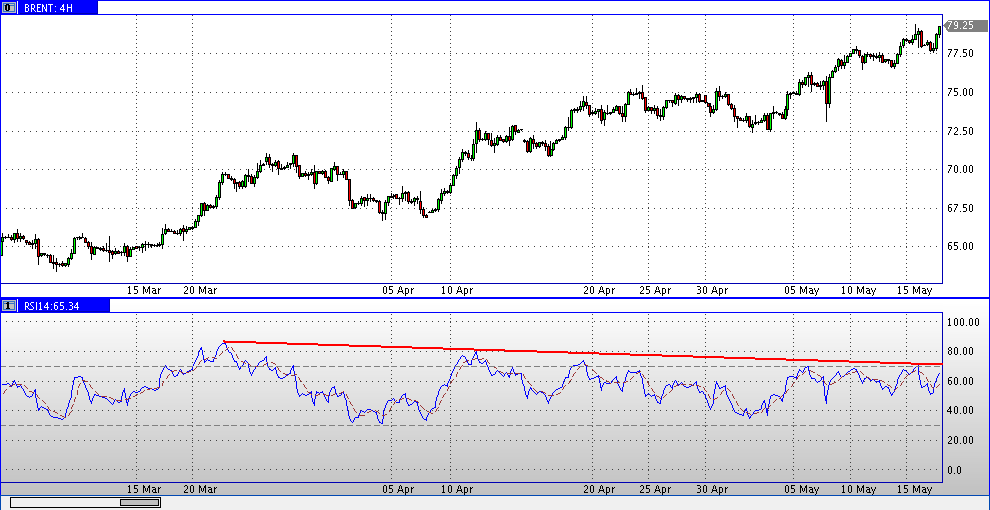Click the 10 Apr date under the price chart
This screenshot has width=990, height=510.
(457, 290)
